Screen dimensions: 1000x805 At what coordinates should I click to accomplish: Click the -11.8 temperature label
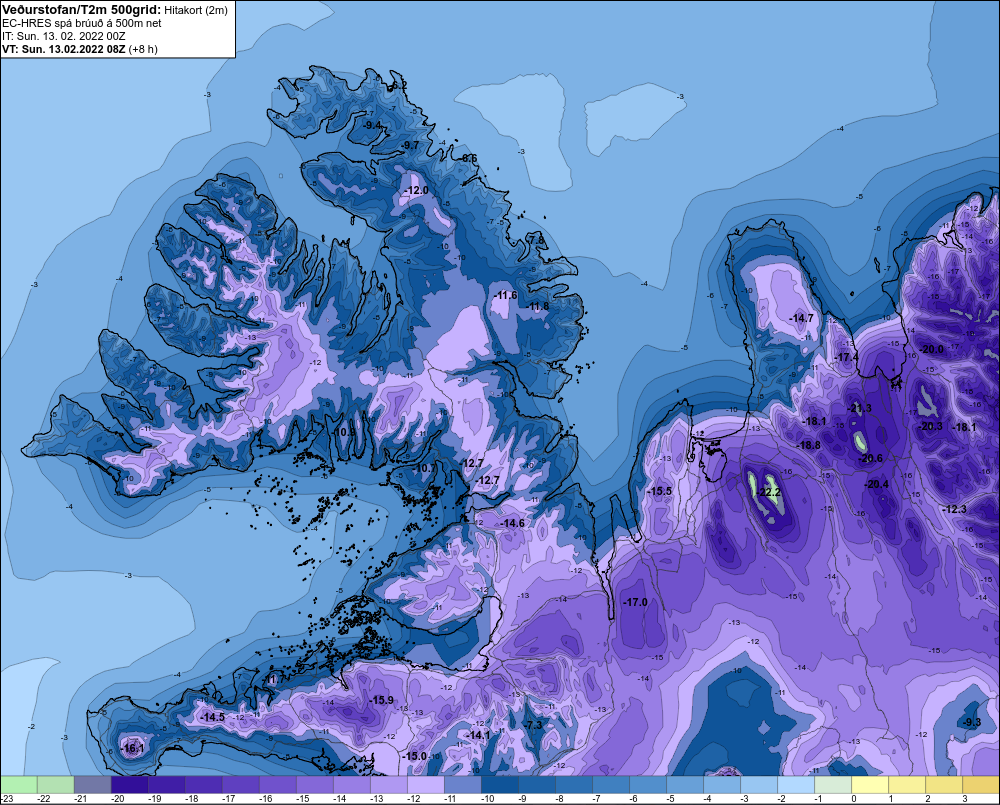[x=537, y=306]
